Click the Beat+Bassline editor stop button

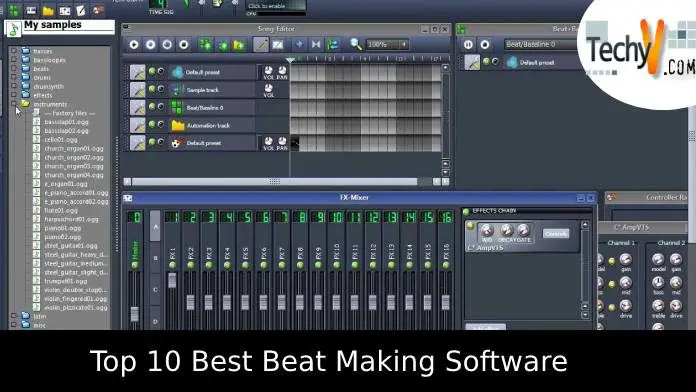pyautogui.click(x=485, y=44)
